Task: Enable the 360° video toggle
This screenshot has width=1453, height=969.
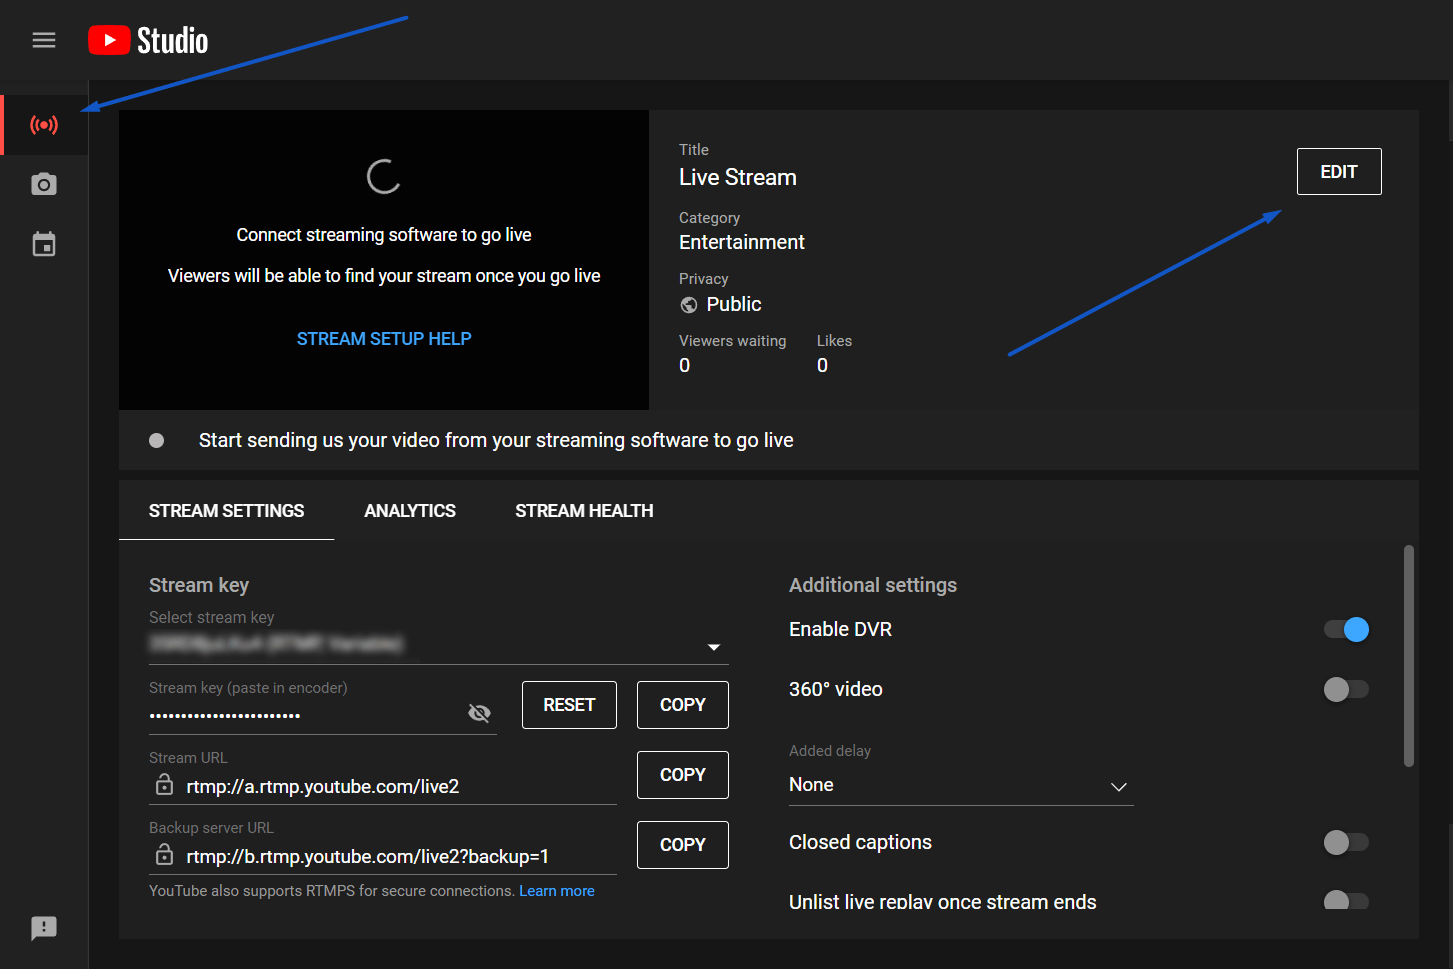Action: [x=1346, y=689]
